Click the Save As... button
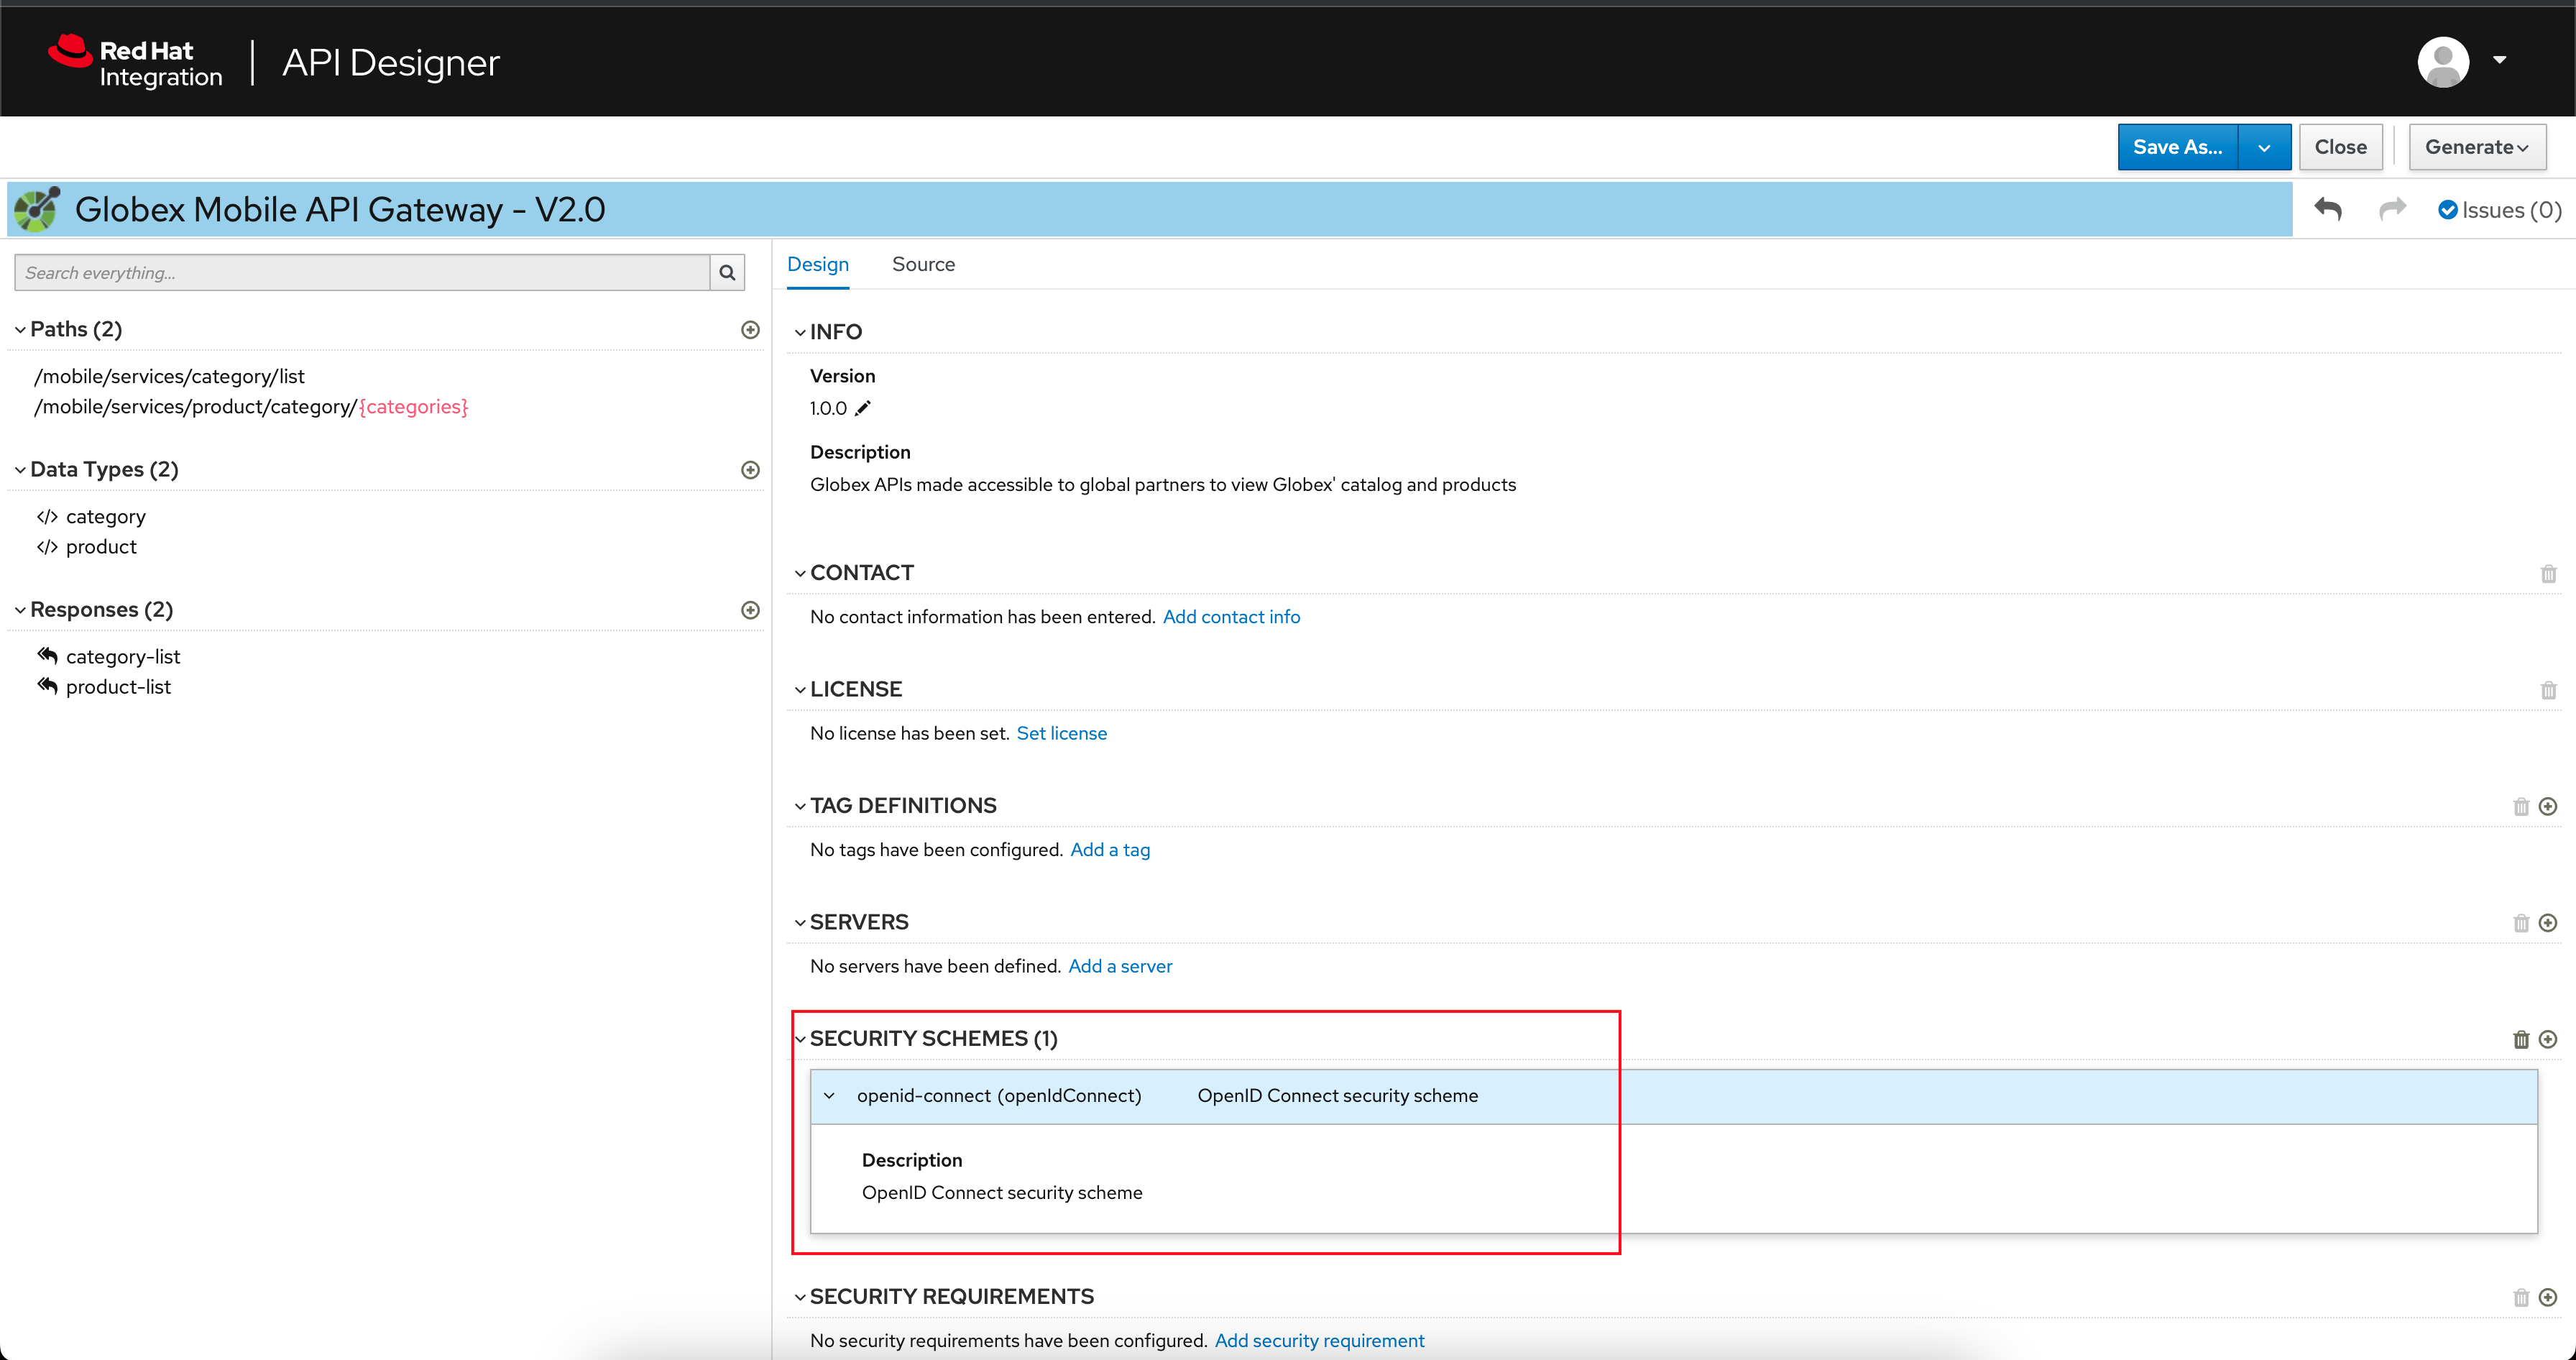The width and height of the screenshot is (2576, 1360). tap(2178, 147)
